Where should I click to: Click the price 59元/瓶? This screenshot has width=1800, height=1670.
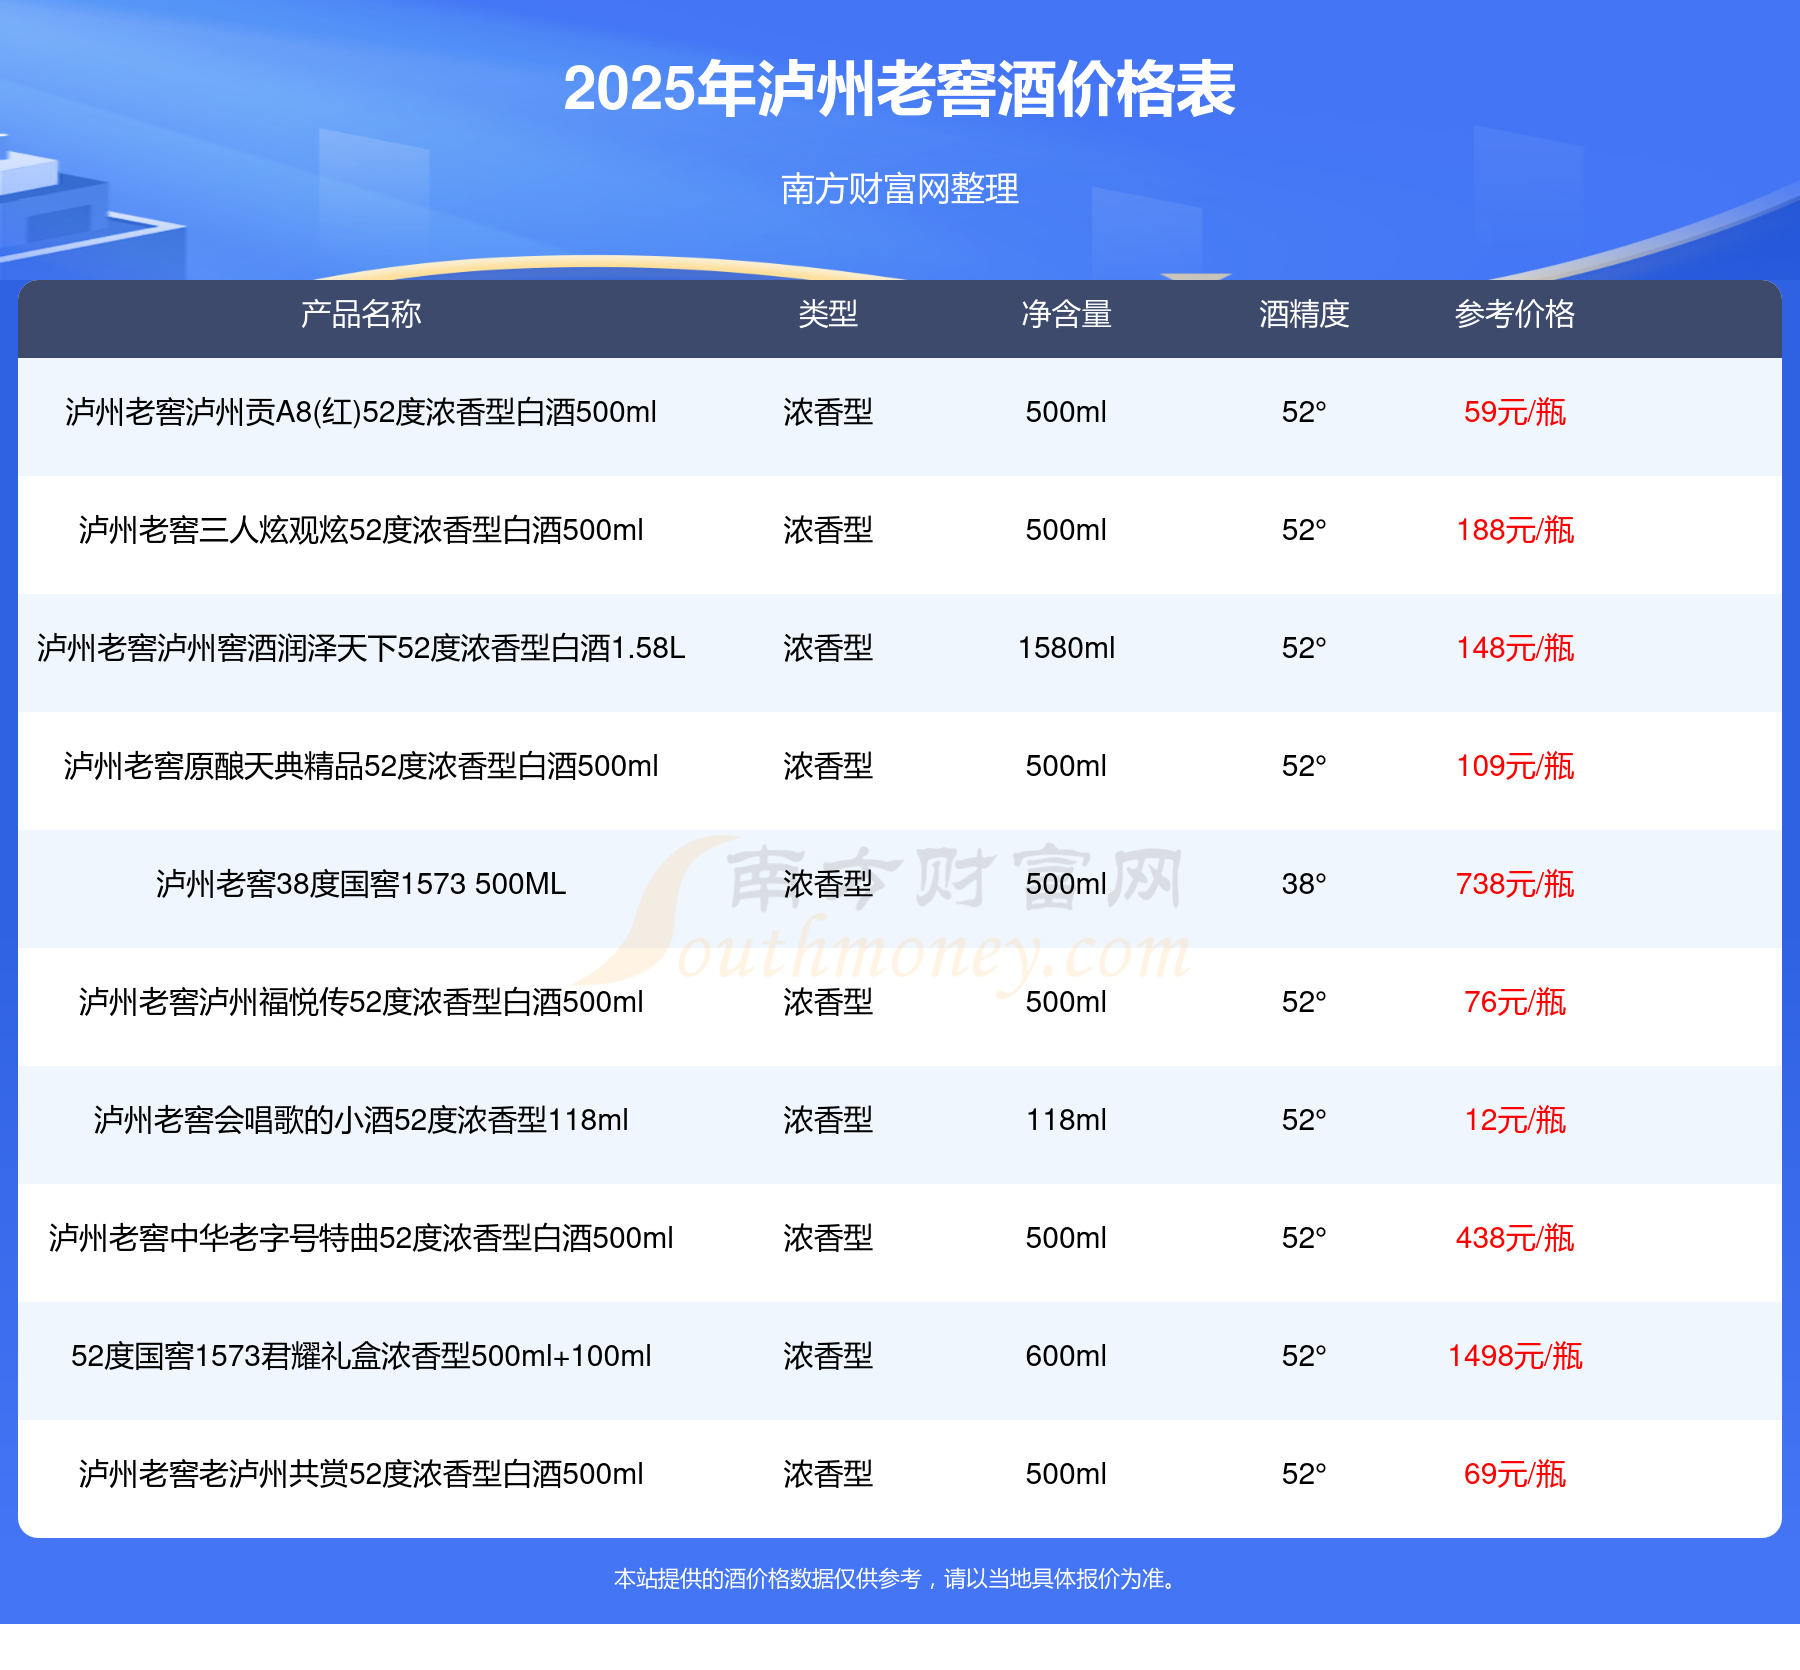click(1515, 412)
